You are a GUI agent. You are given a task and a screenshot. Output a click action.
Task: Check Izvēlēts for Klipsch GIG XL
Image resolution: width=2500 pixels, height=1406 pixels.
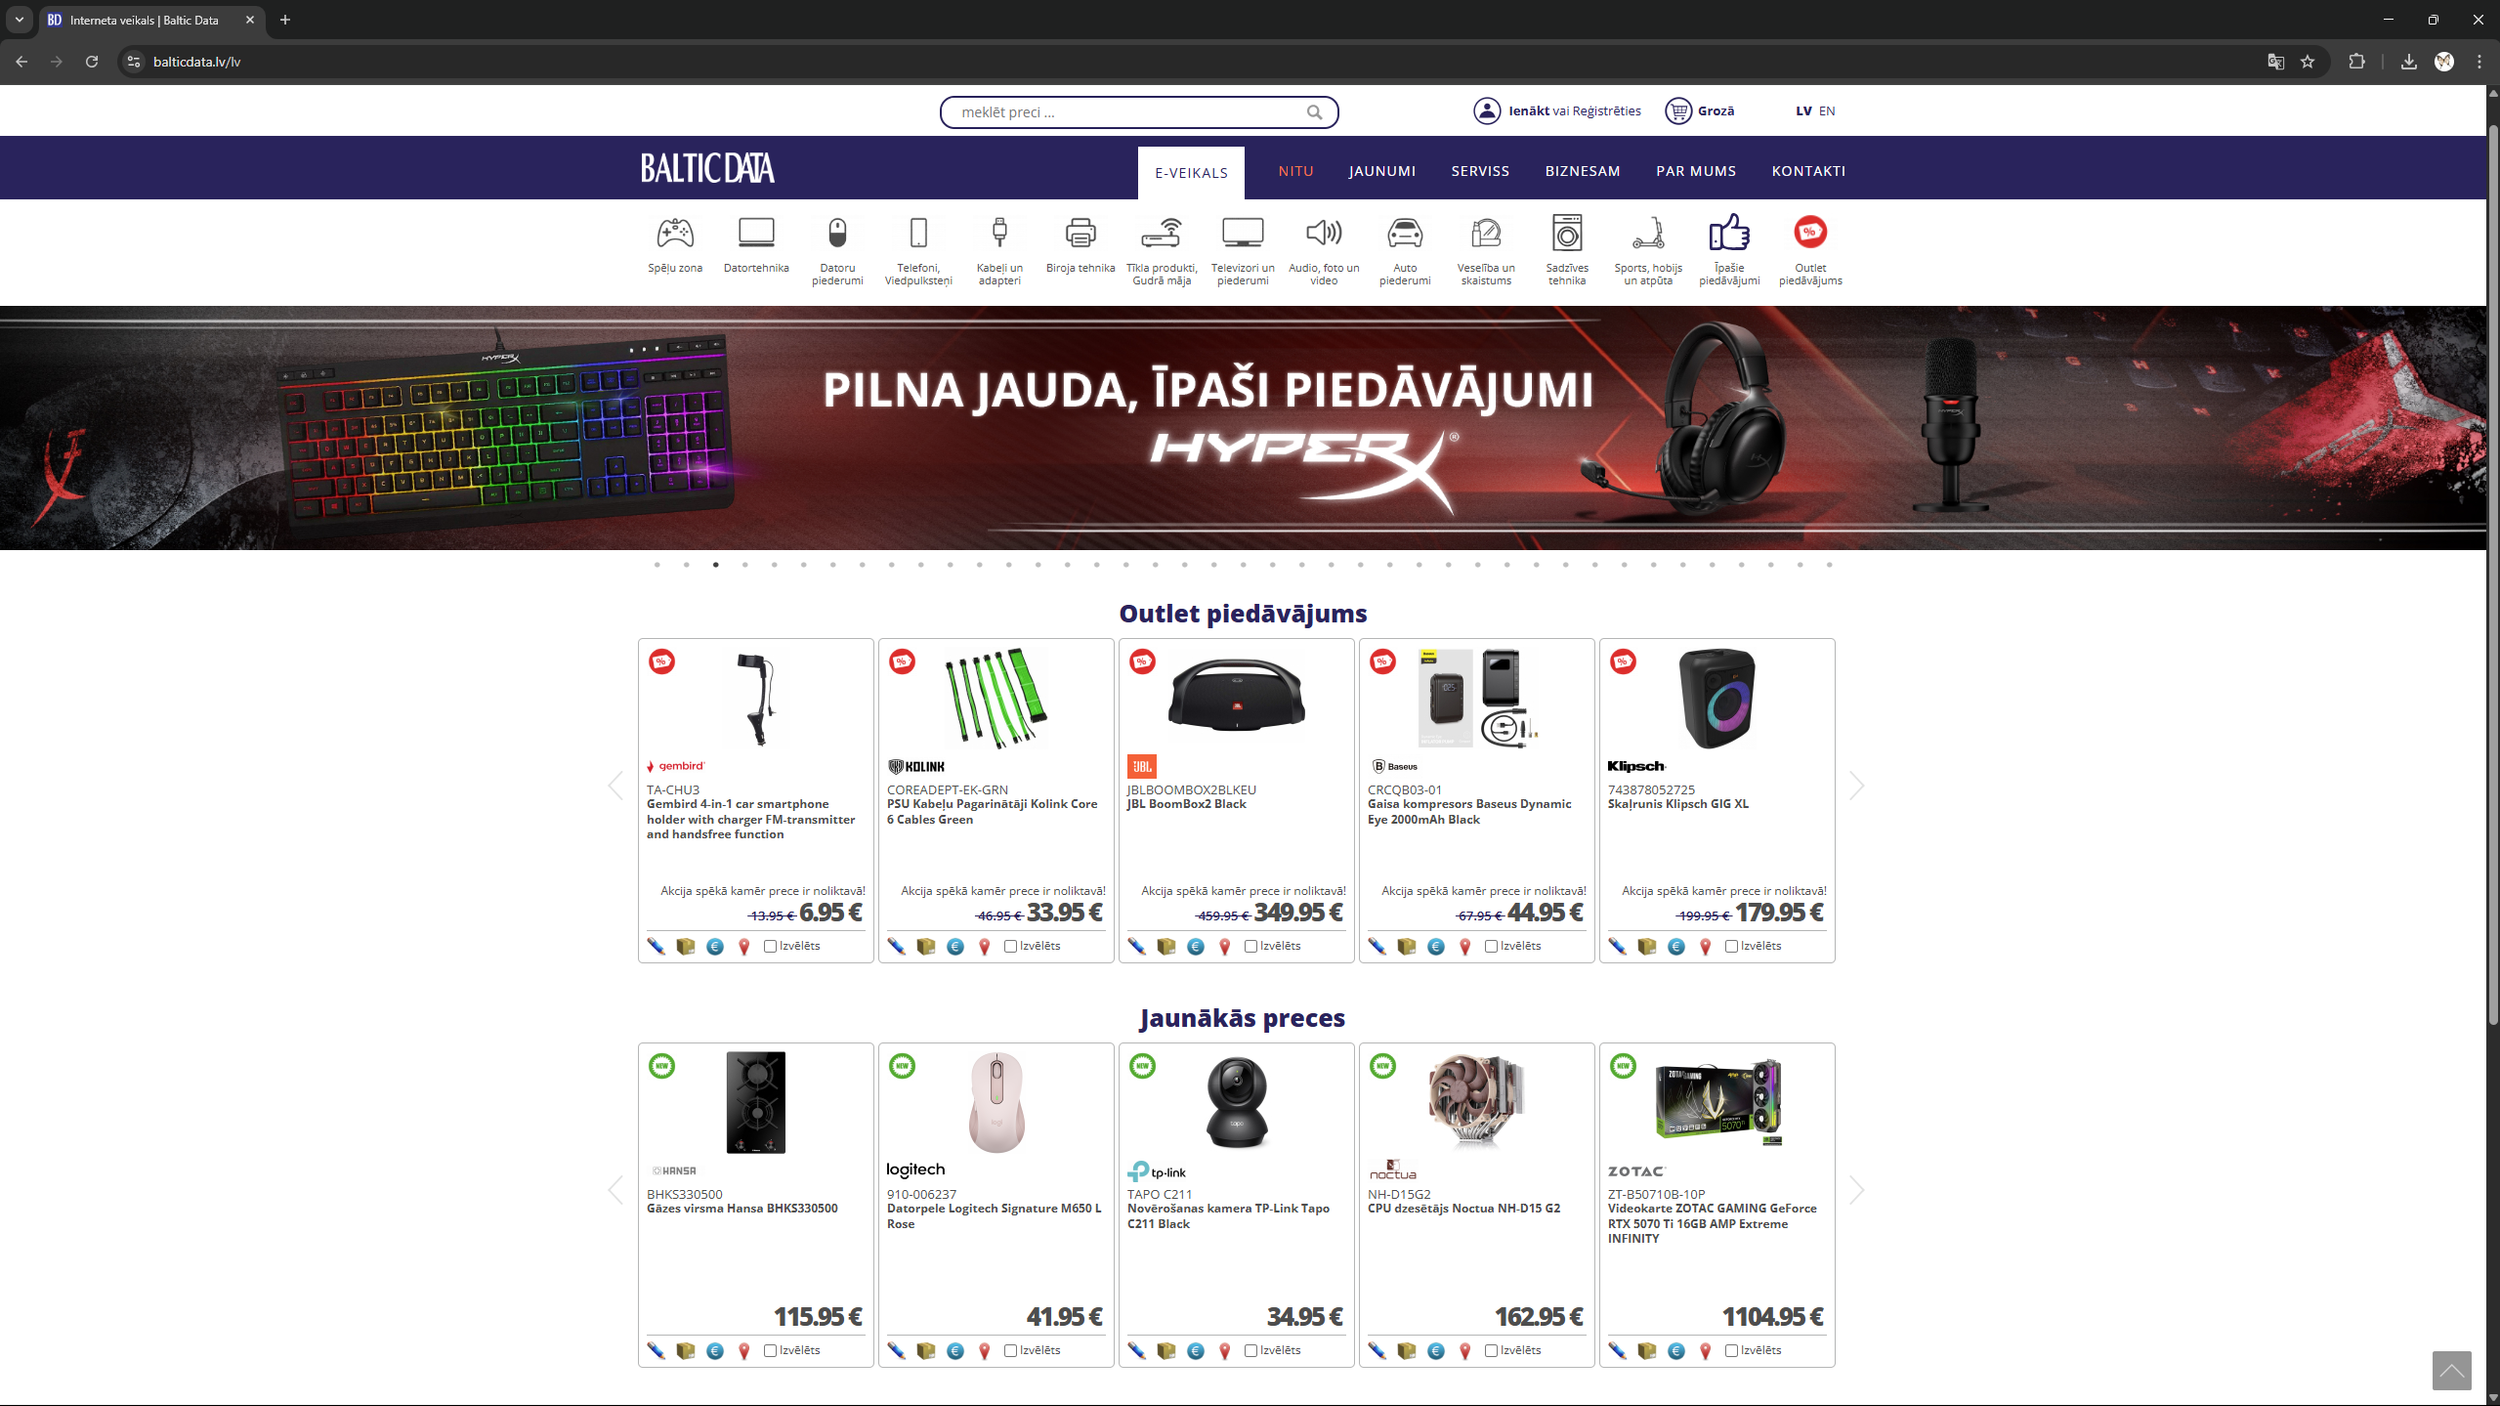[1731, 946]
